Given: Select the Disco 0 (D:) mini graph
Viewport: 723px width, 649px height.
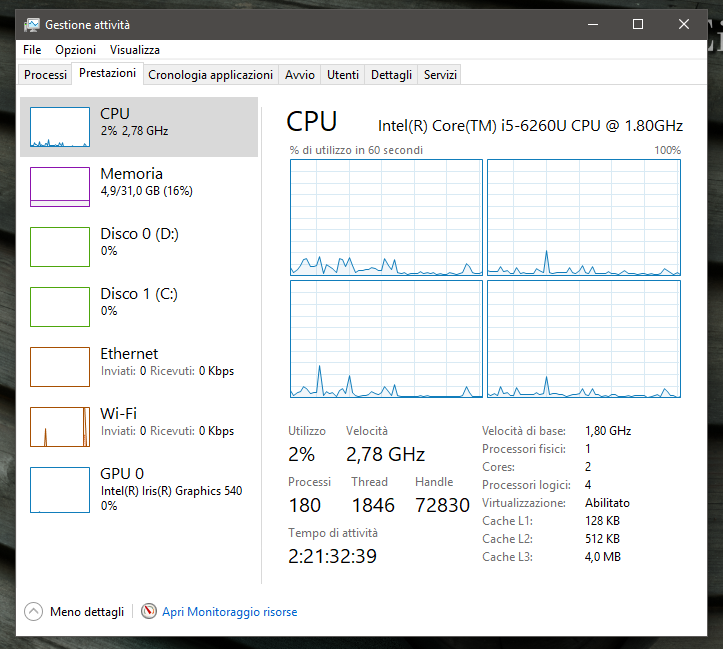Looking at the screenshot, I should (x=60, y=247).
